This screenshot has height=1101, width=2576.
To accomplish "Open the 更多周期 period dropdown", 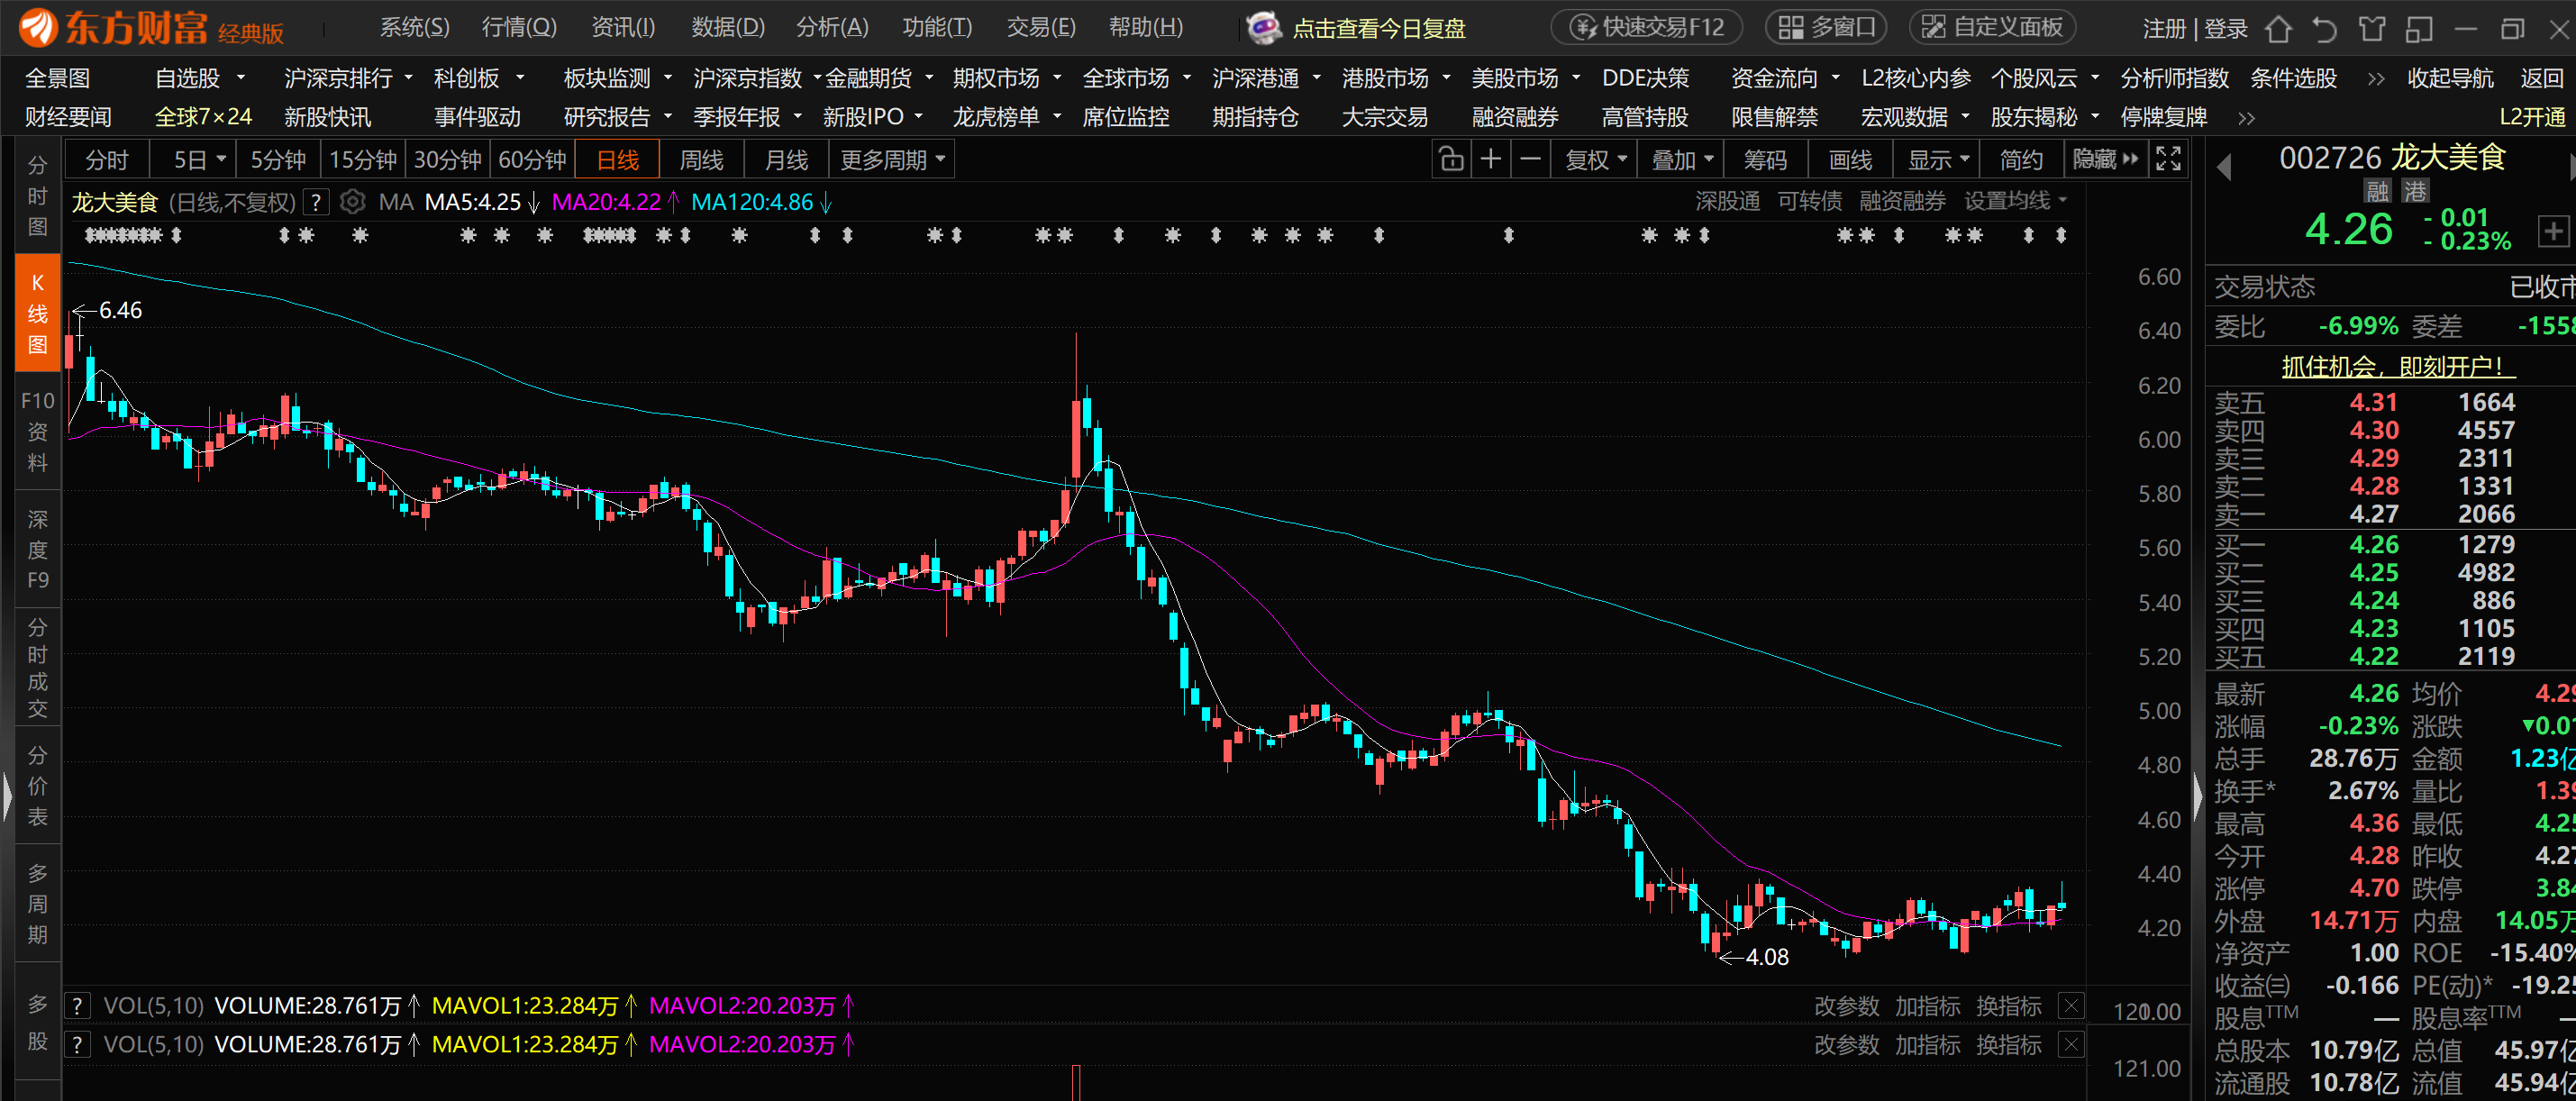I will pos(885,158).
